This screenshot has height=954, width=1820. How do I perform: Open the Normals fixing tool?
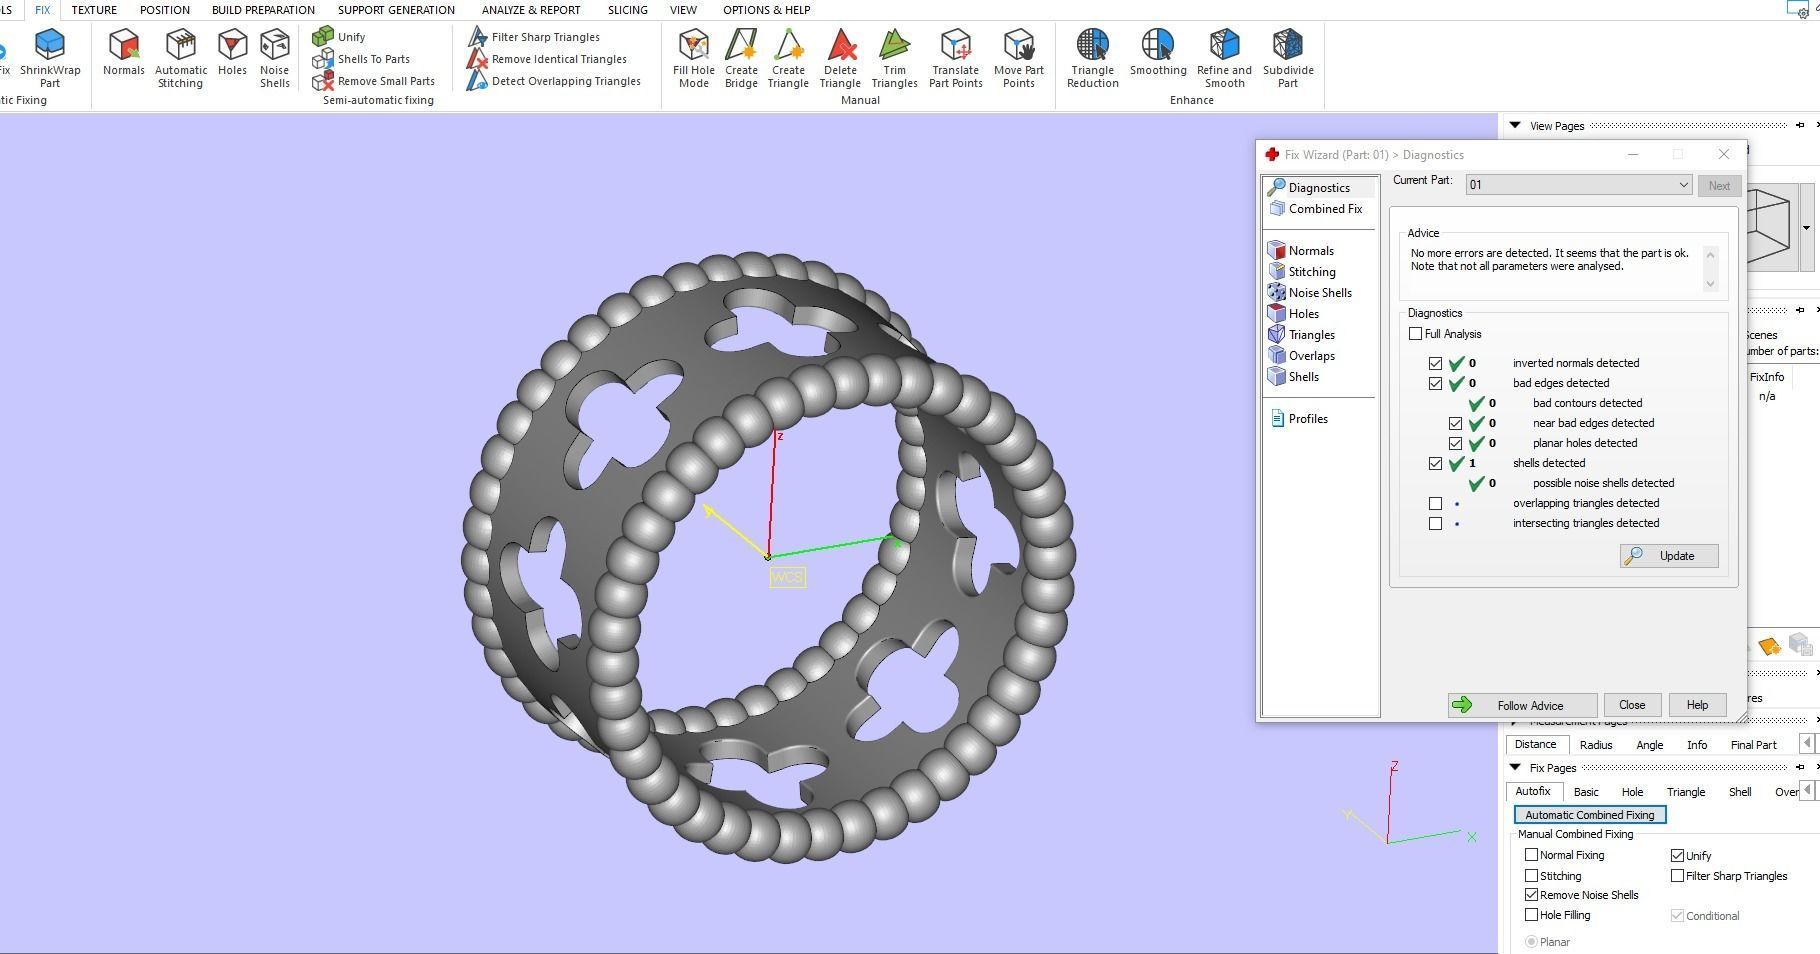tap(124, 52)
